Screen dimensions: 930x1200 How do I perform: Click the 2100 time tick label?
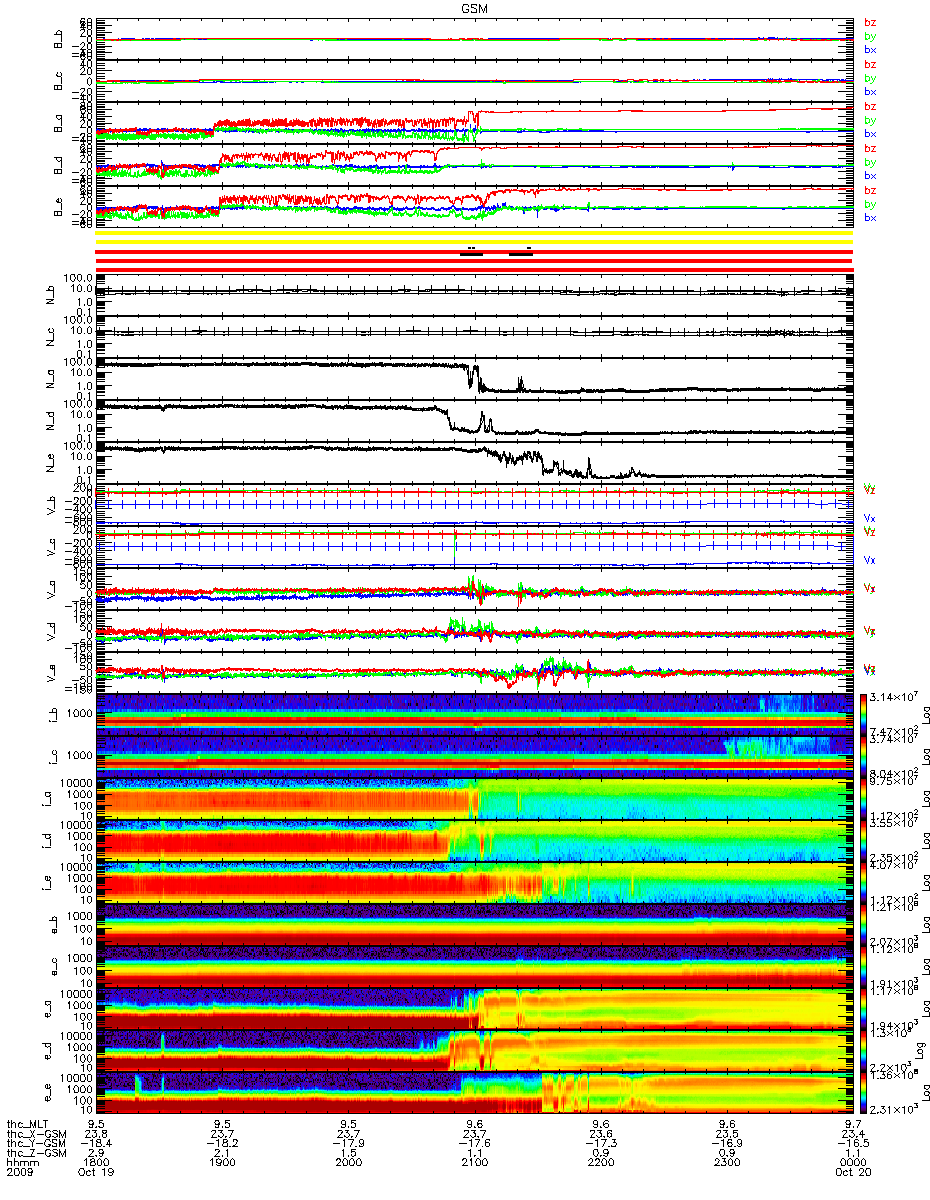pos(475,1163)
